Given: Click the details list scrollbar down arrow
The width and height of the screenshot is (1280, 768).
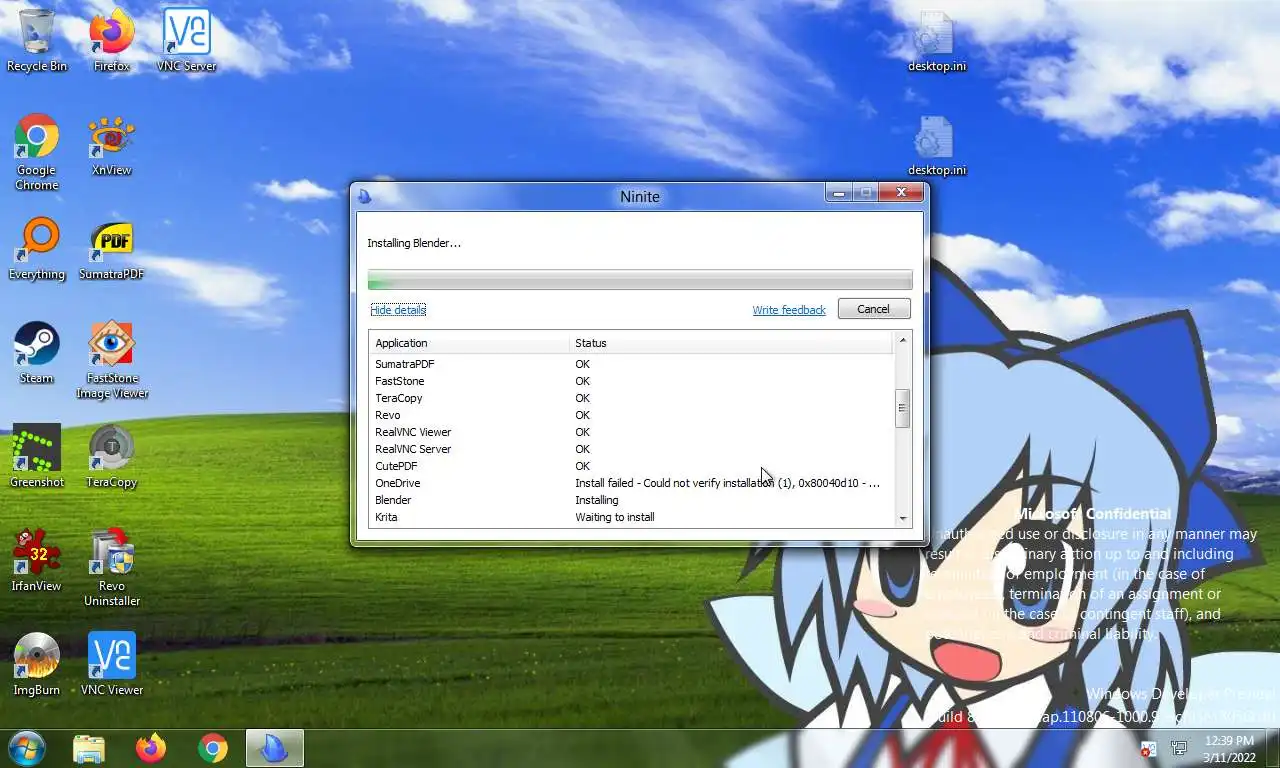Looking at the screenshot, I should [x=903, y=518].
